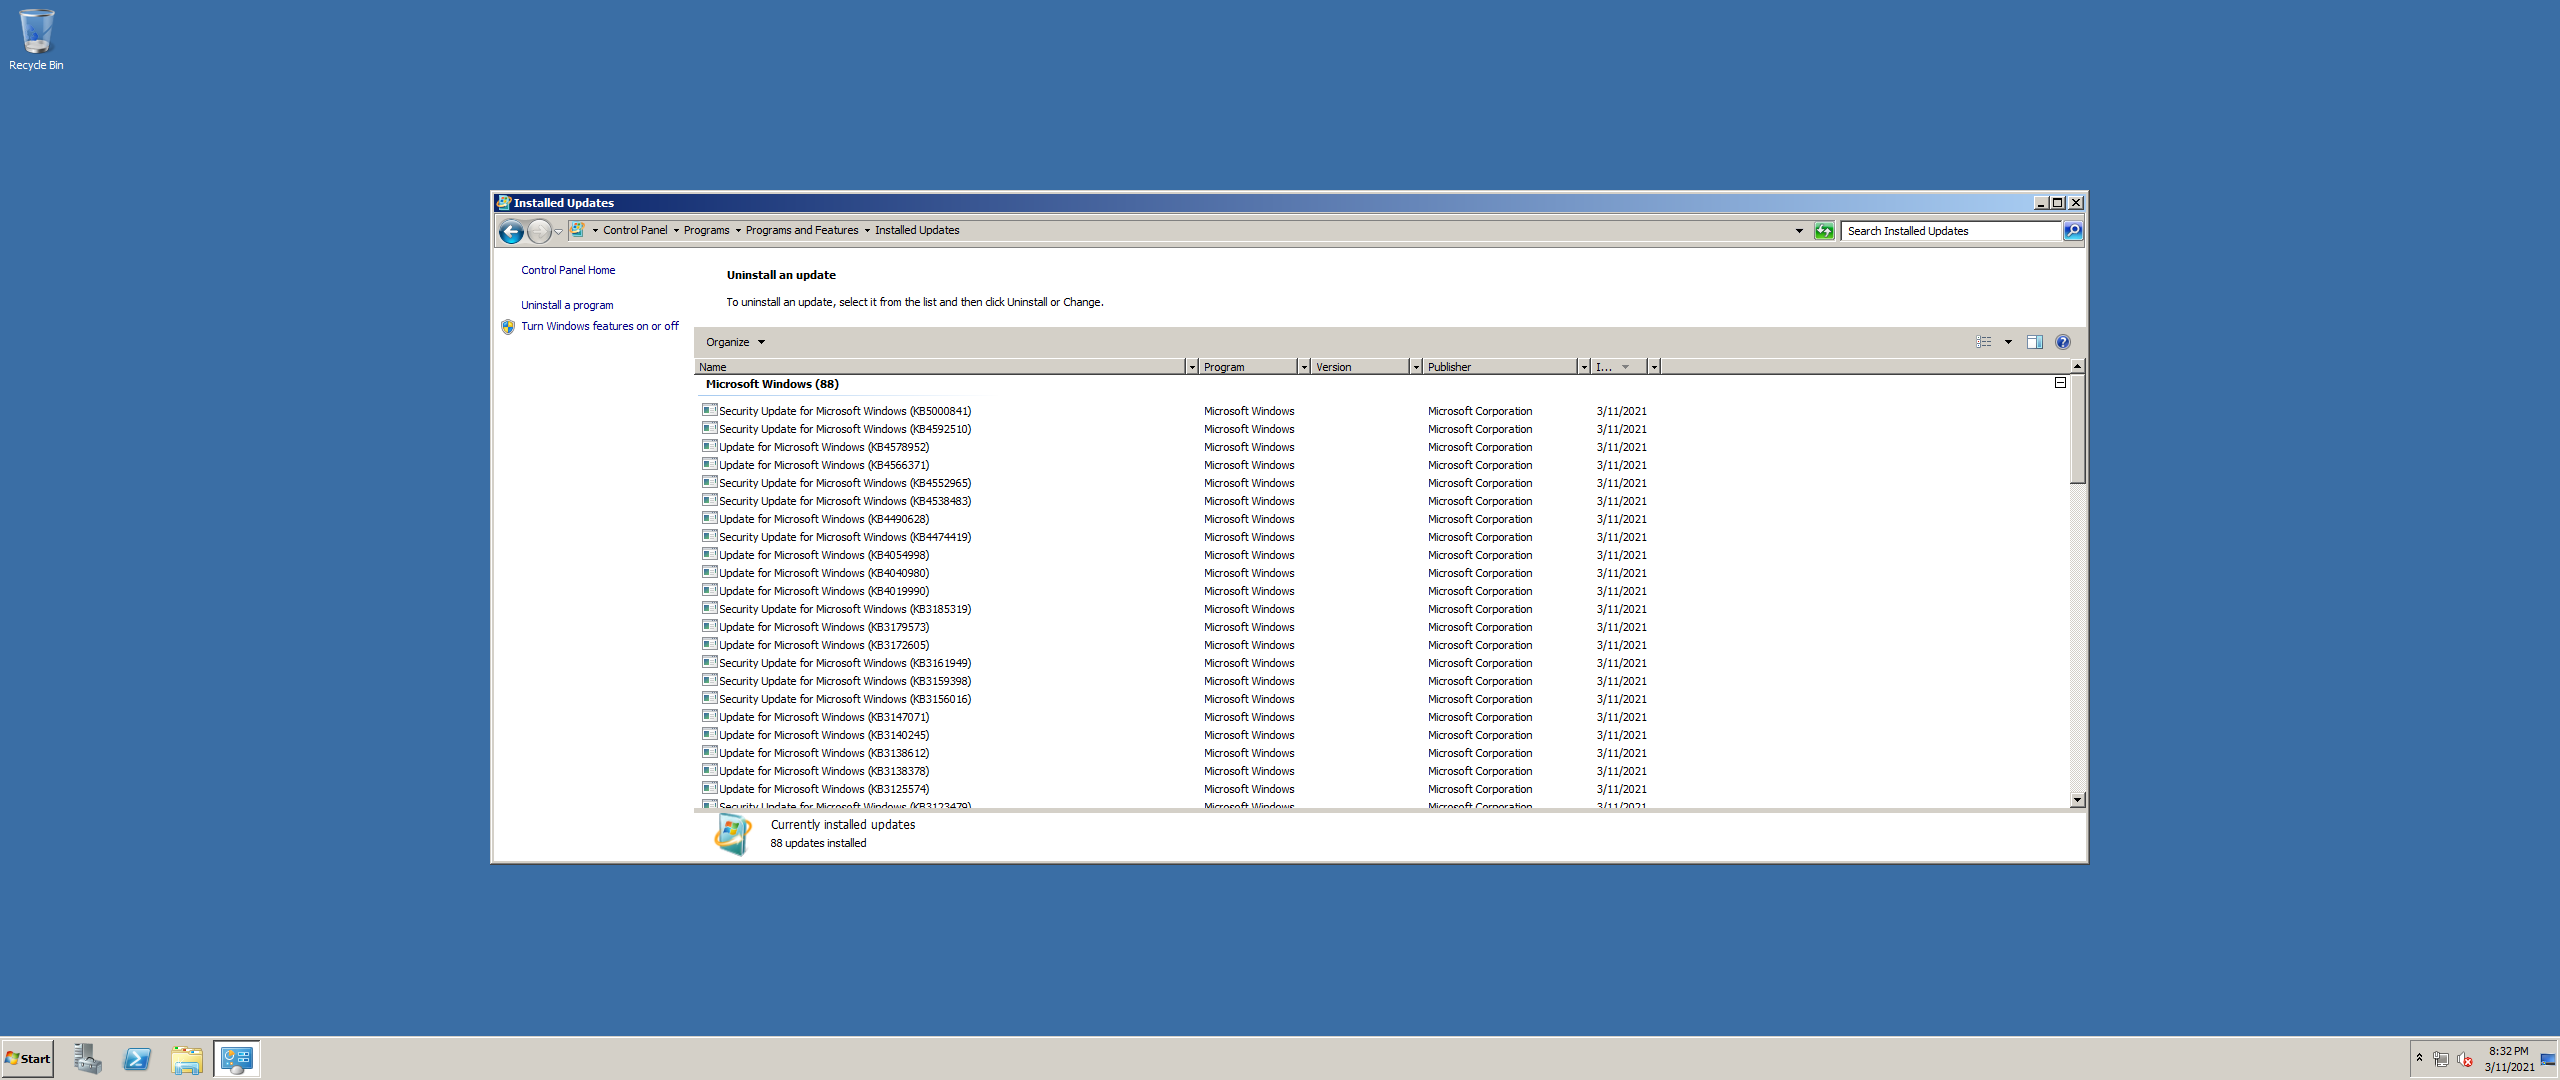The height and width of the screenshot is (1080, 2560).
Task: Sort by the Publisher column header
Action: click(x=1500, y=367)
